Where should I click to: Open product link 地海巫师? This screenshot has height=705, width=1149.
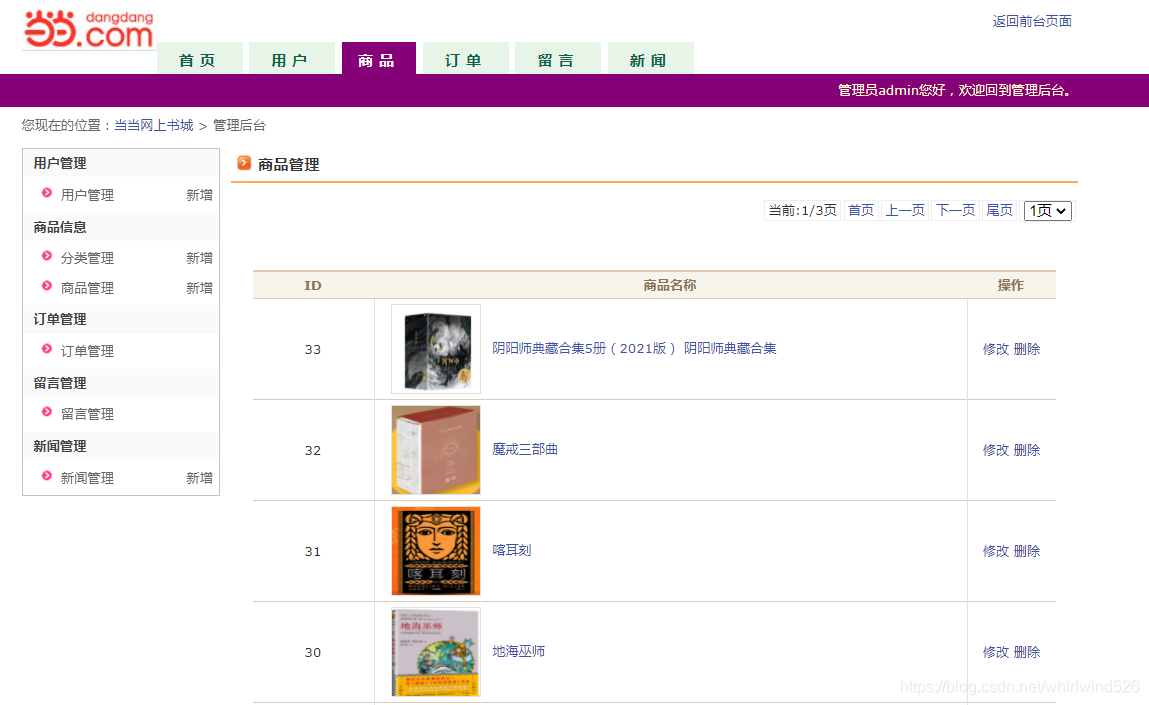tap(518, 652)
